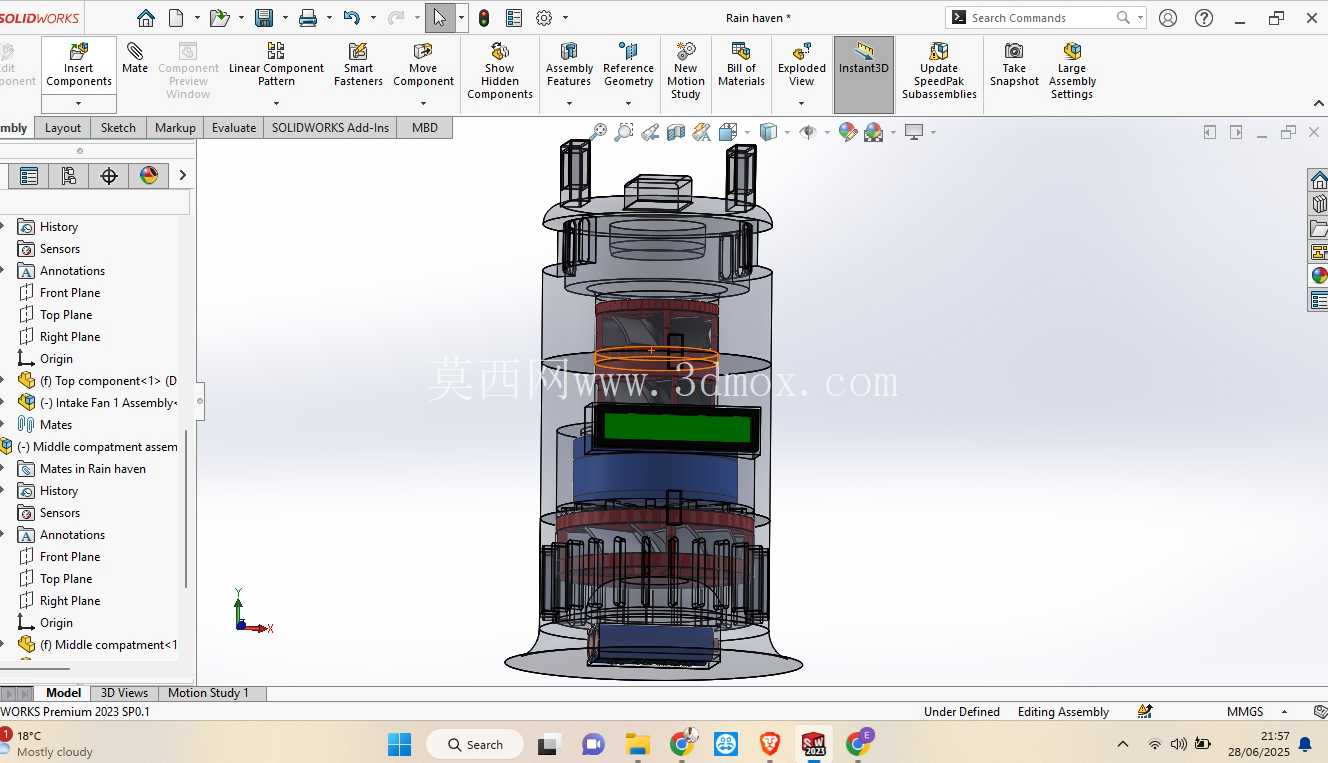Toggle Hide/Show Items eye icon

coord(808,132)
